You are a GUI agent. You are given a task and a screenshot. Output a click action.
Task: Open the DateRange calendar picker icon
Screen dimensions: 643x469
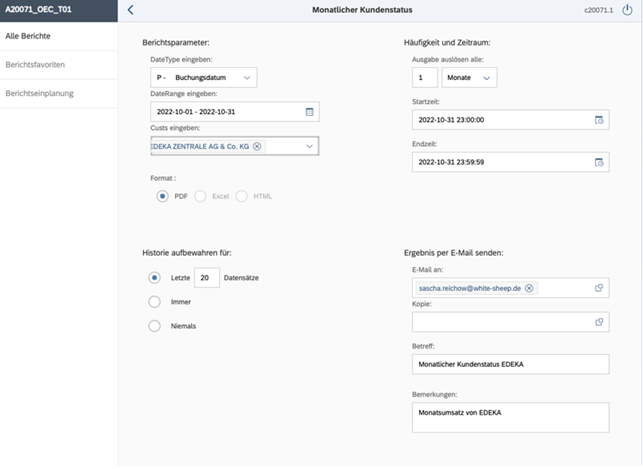[310, 112]
